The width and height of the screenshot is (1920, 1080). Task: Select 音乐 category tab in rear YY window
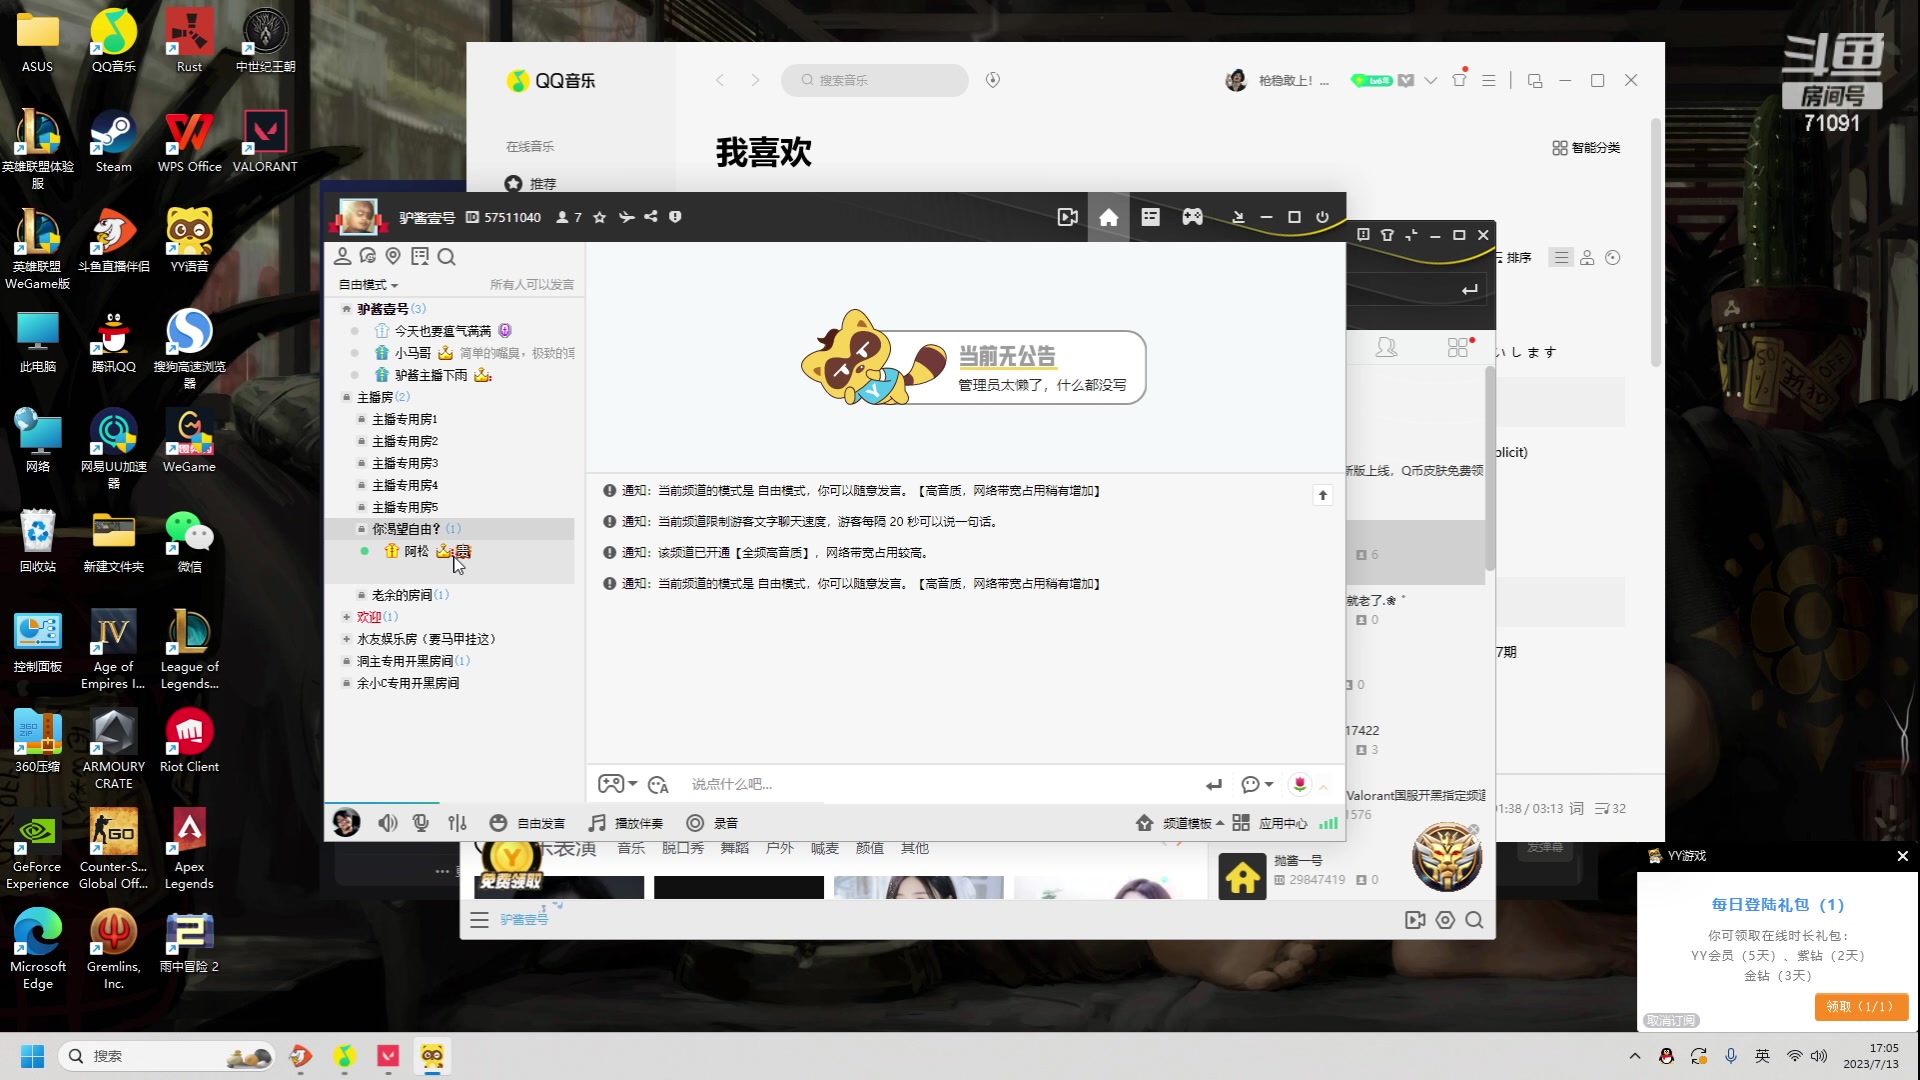631,848
